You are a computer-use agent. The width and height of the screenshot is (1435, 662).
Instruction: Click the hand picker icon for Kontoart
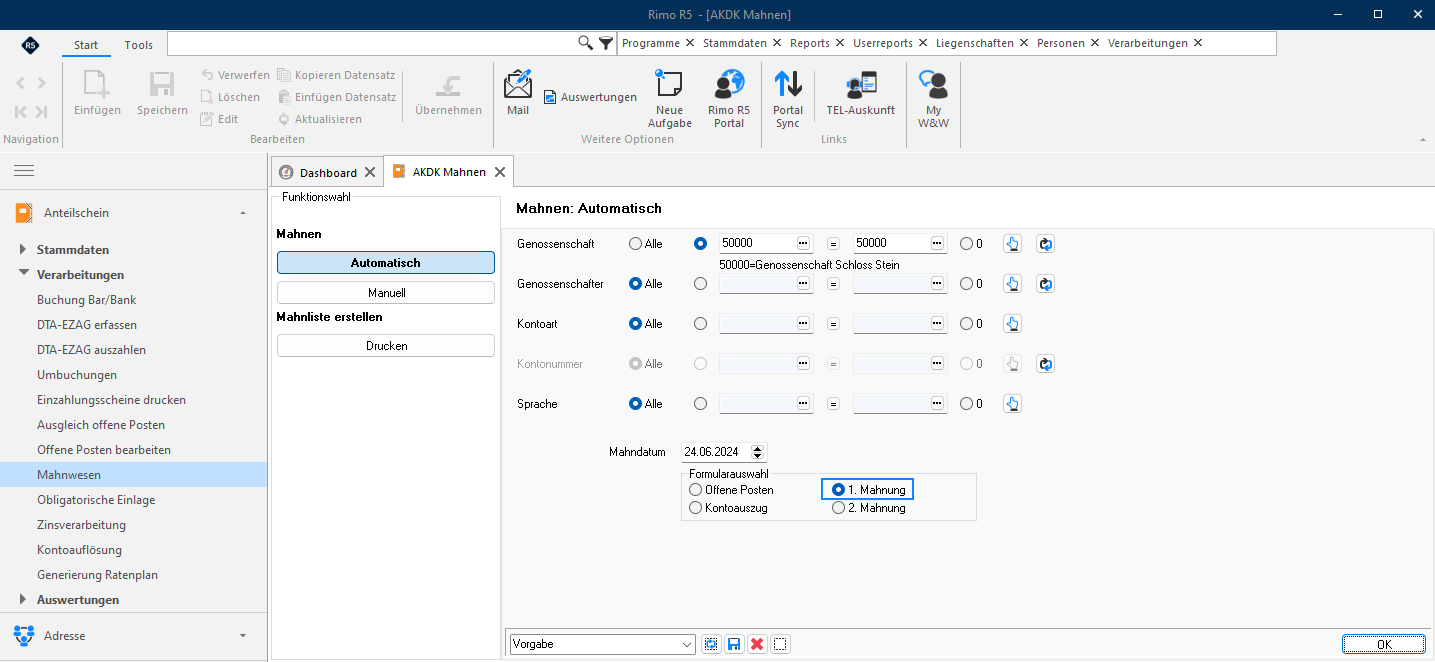coord(1012,324)
